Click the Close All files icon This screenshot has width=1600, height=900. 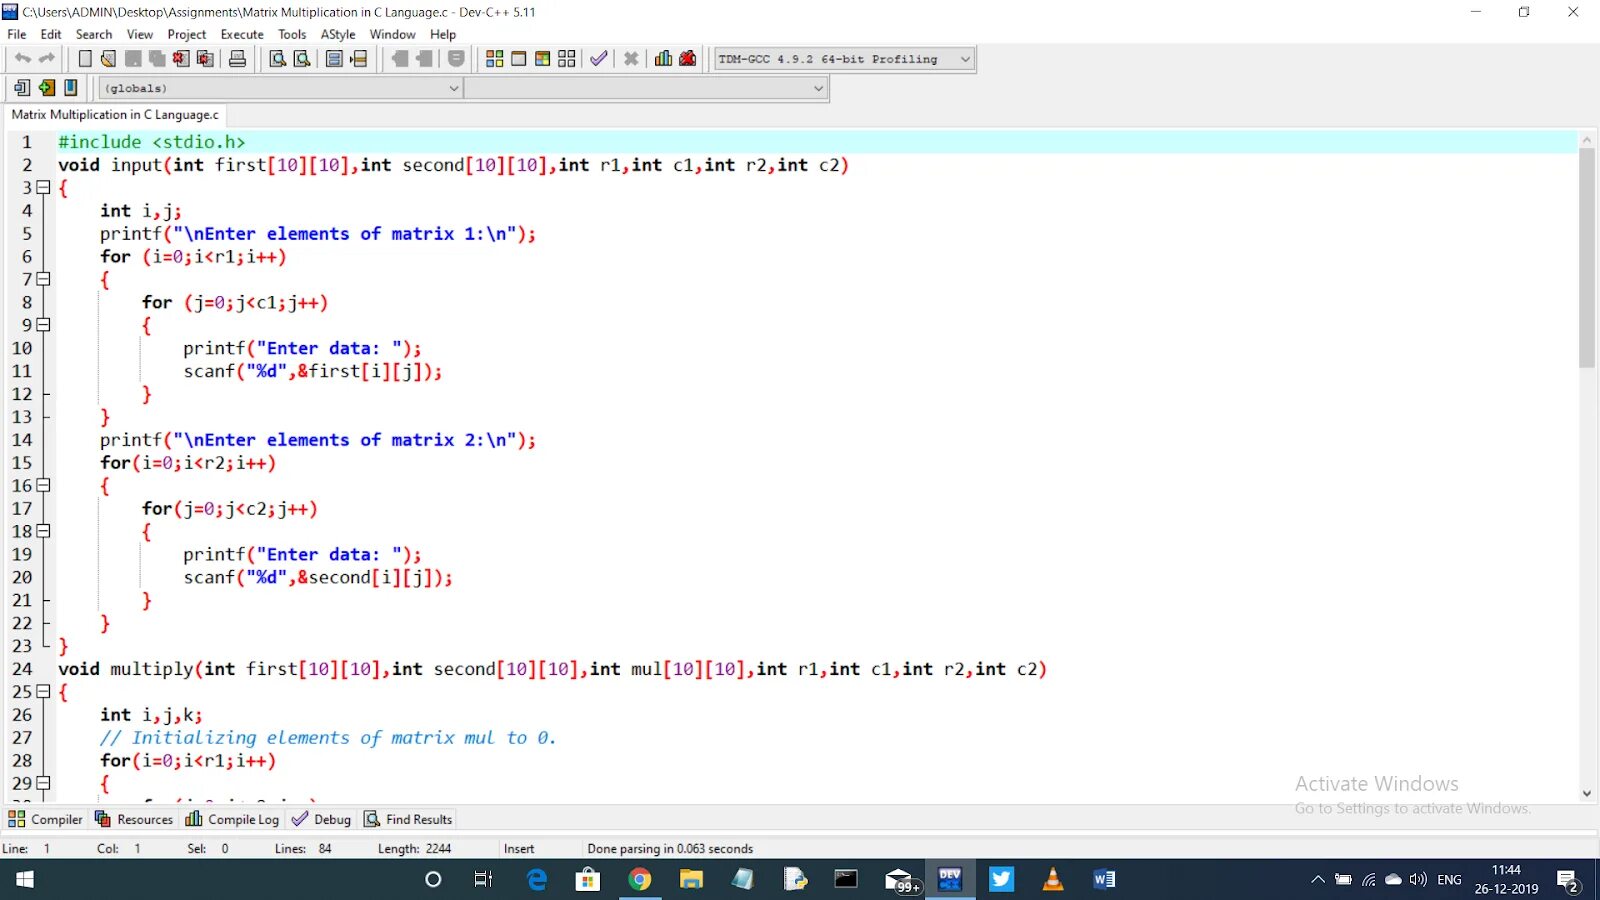[205, 59]
